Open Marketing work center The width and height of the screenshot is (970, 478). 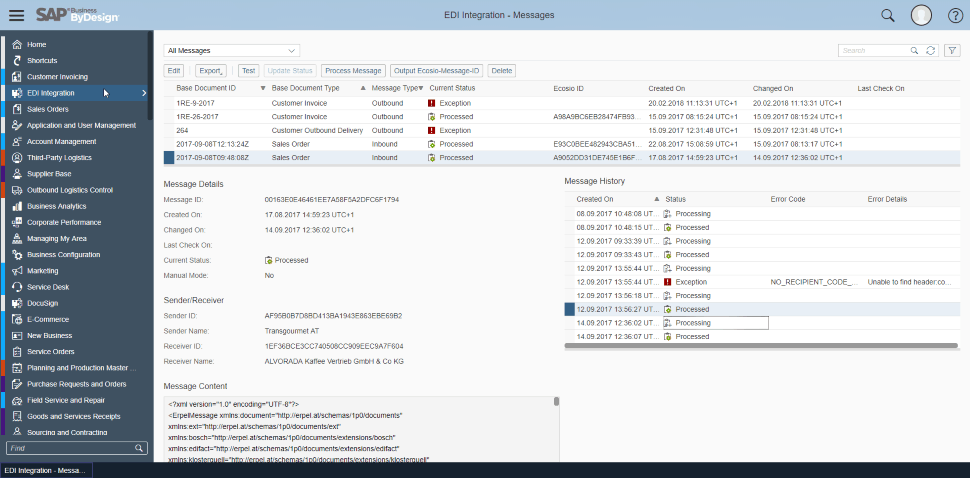tap(42, 271)
